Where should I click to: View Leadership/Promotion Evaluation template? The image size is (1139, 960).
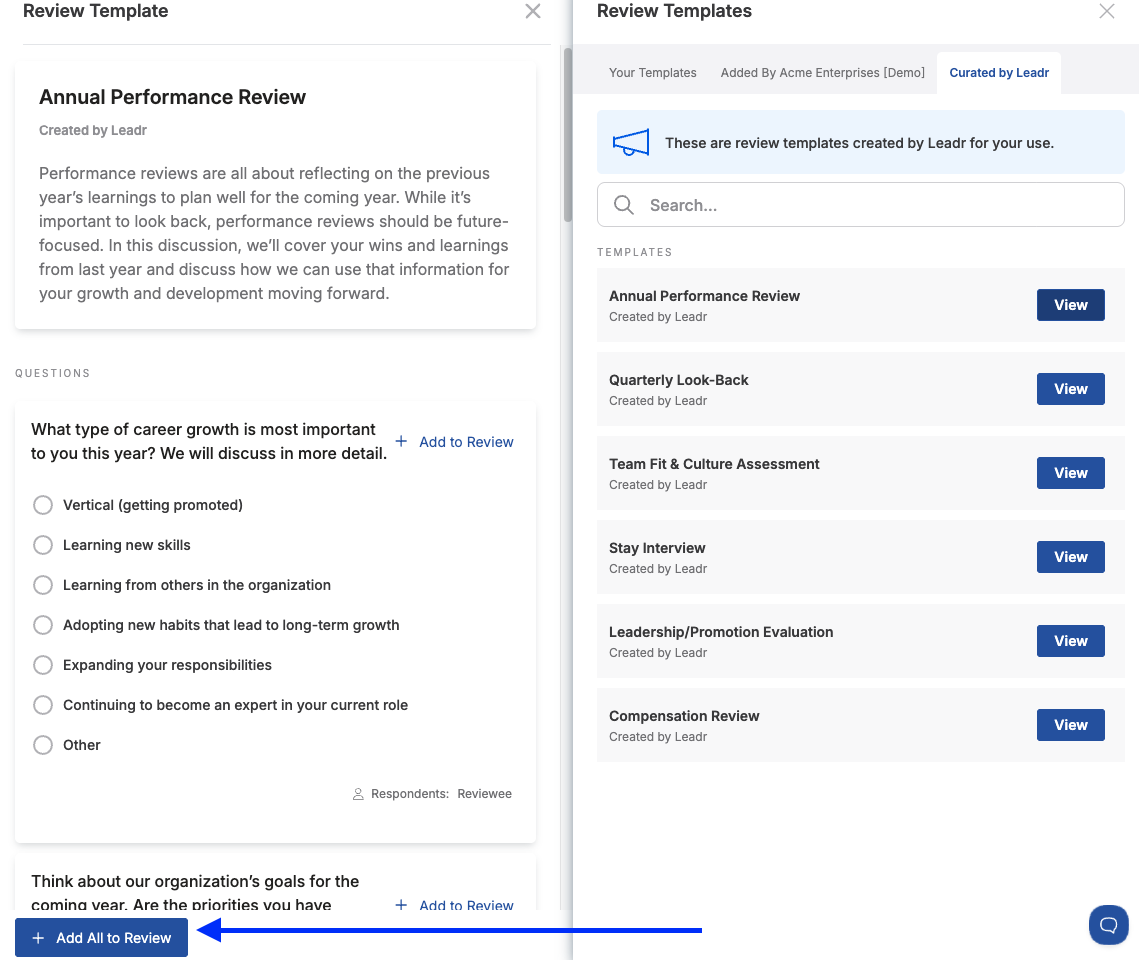coord(1070,640)
